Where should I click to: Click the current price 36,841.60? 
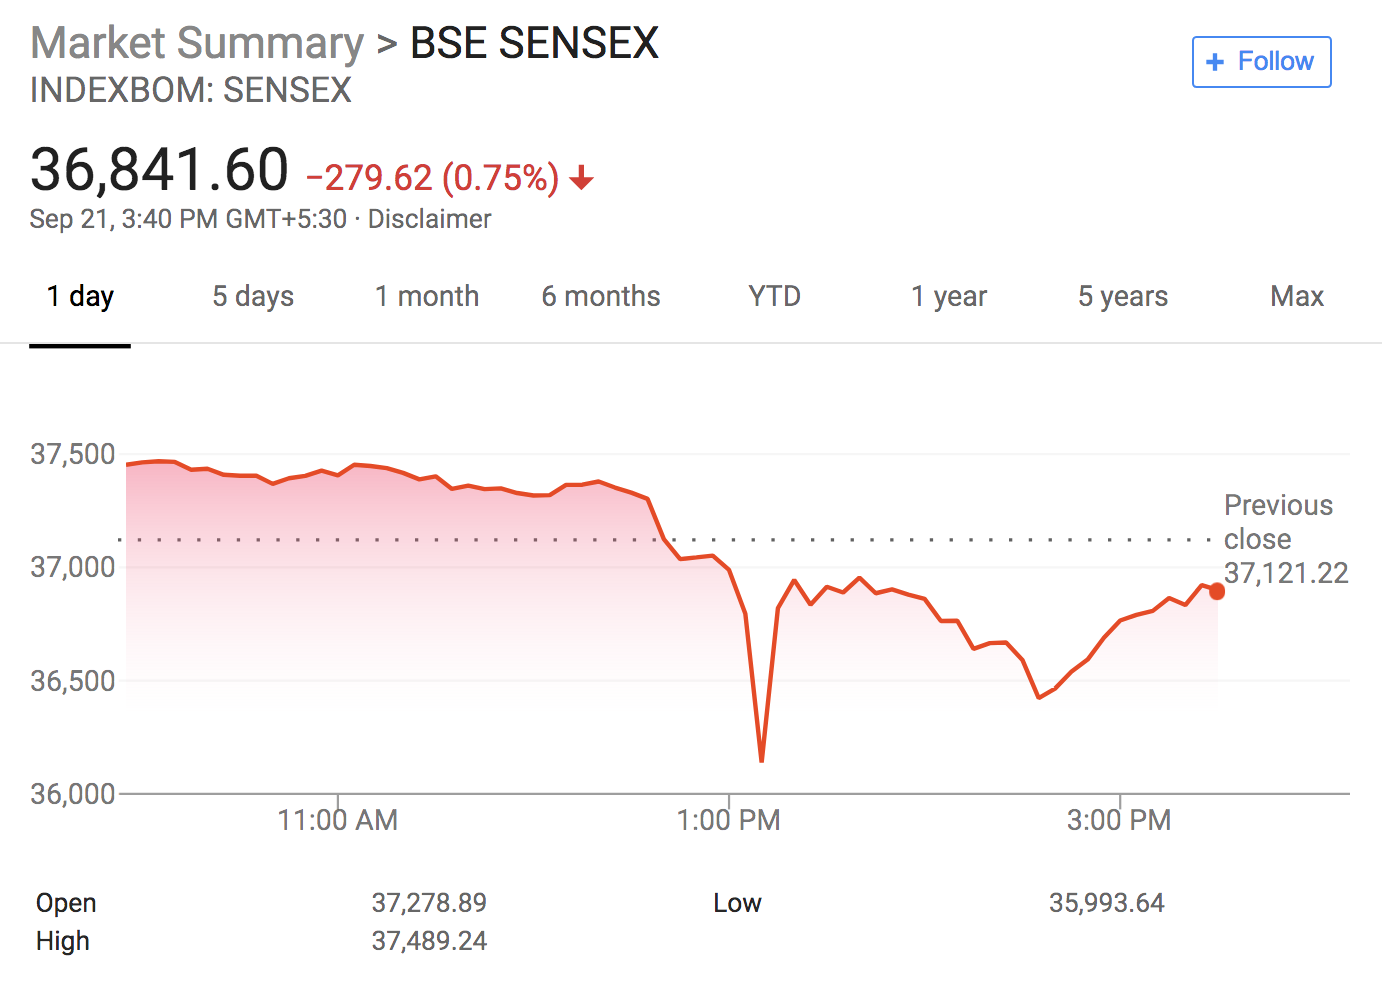pos(160,170)
